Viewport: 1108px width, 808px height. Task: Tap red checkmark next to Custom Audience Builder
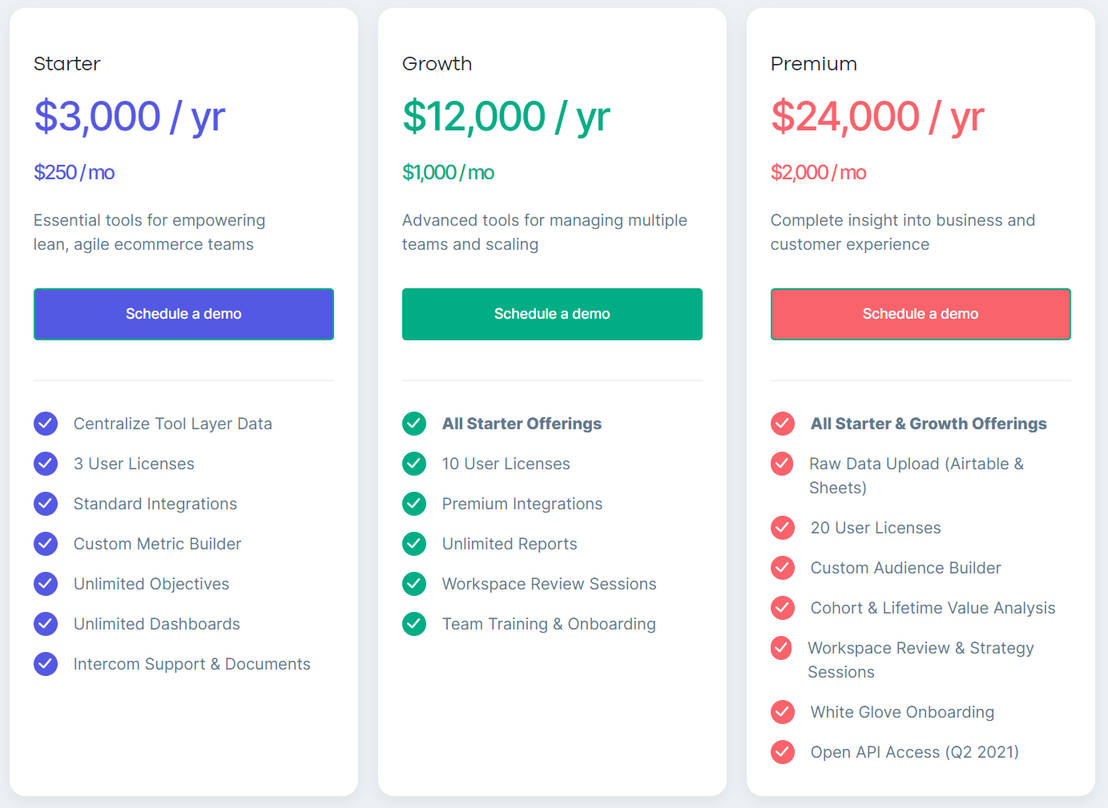(x=782, y=568)
